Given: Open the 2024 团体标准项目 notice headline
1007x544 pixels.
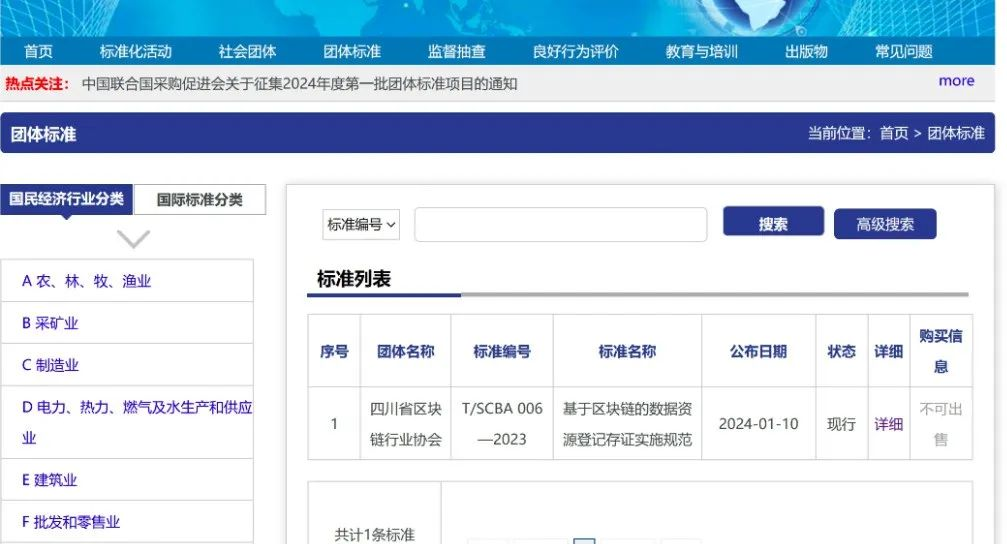Looking at the screenshot, I should [x=300, y=84].
